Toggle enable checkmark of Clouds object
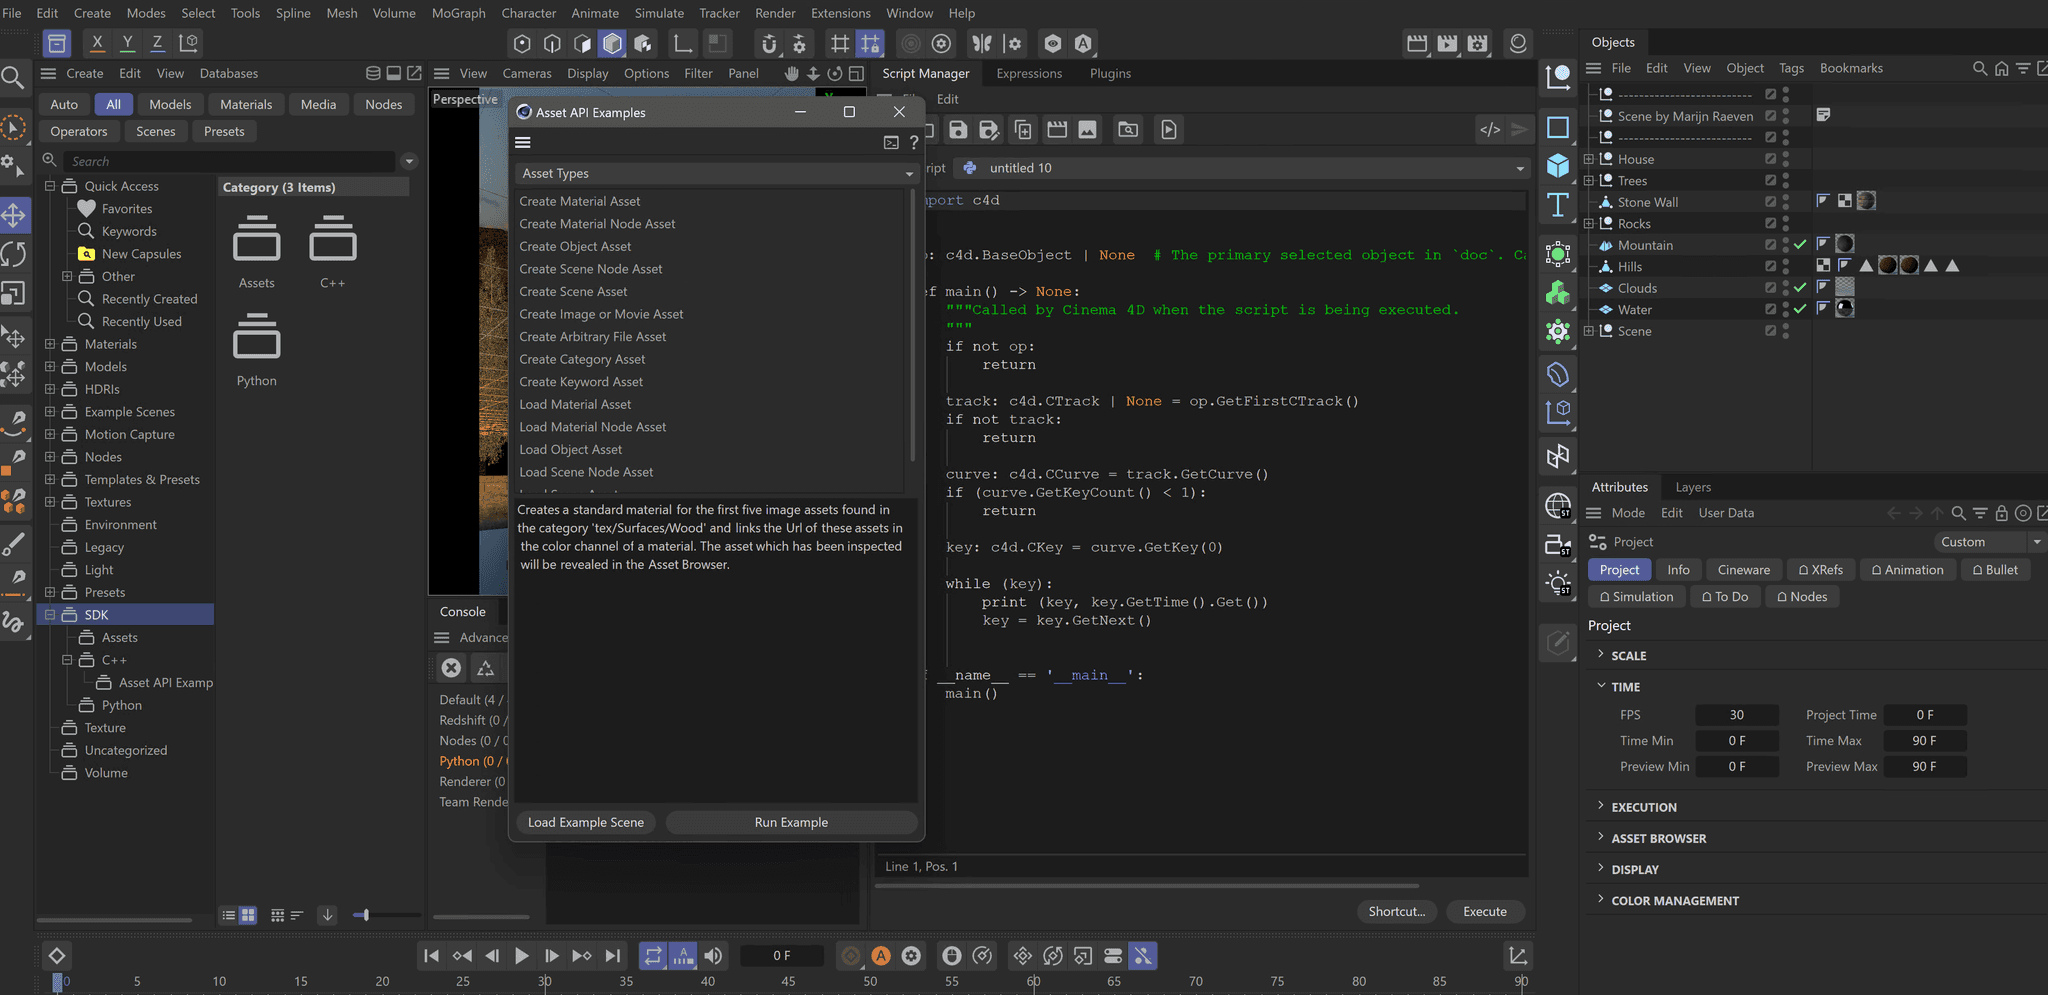 point(1800,288)
